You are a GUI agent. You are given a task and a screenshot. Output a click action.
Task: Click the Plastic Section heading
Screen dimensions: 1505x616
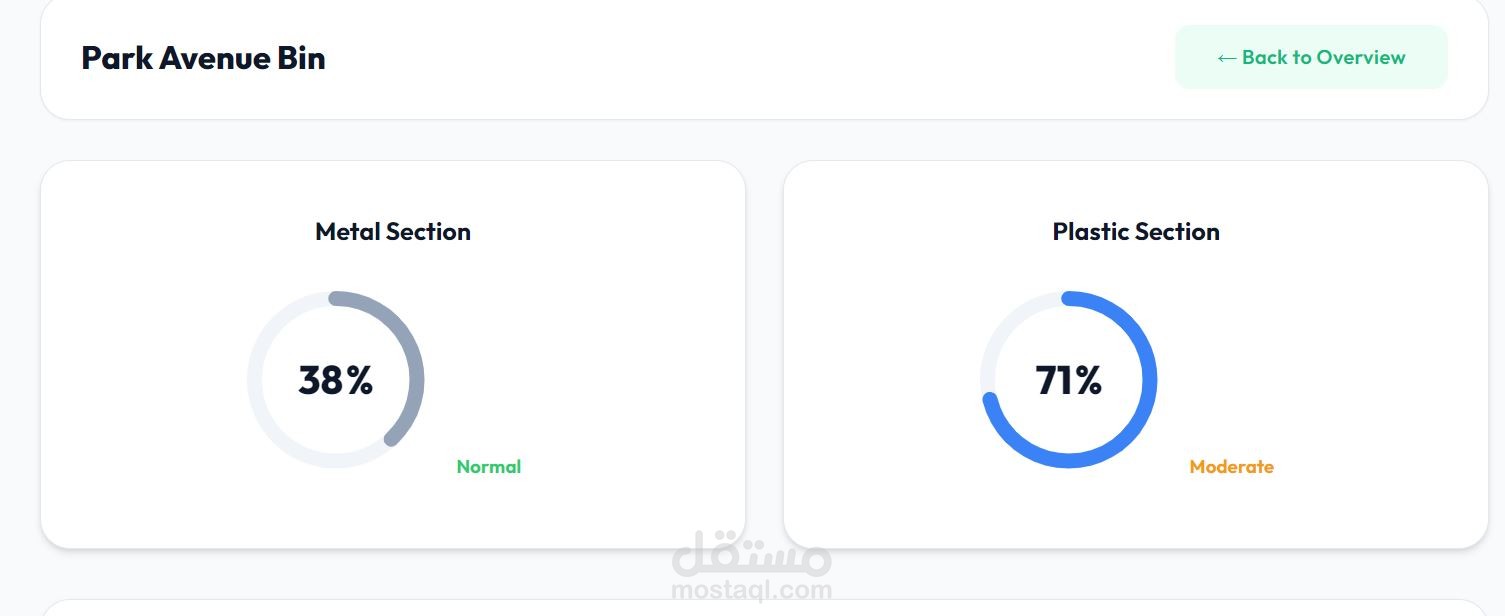coord(1135,232)
